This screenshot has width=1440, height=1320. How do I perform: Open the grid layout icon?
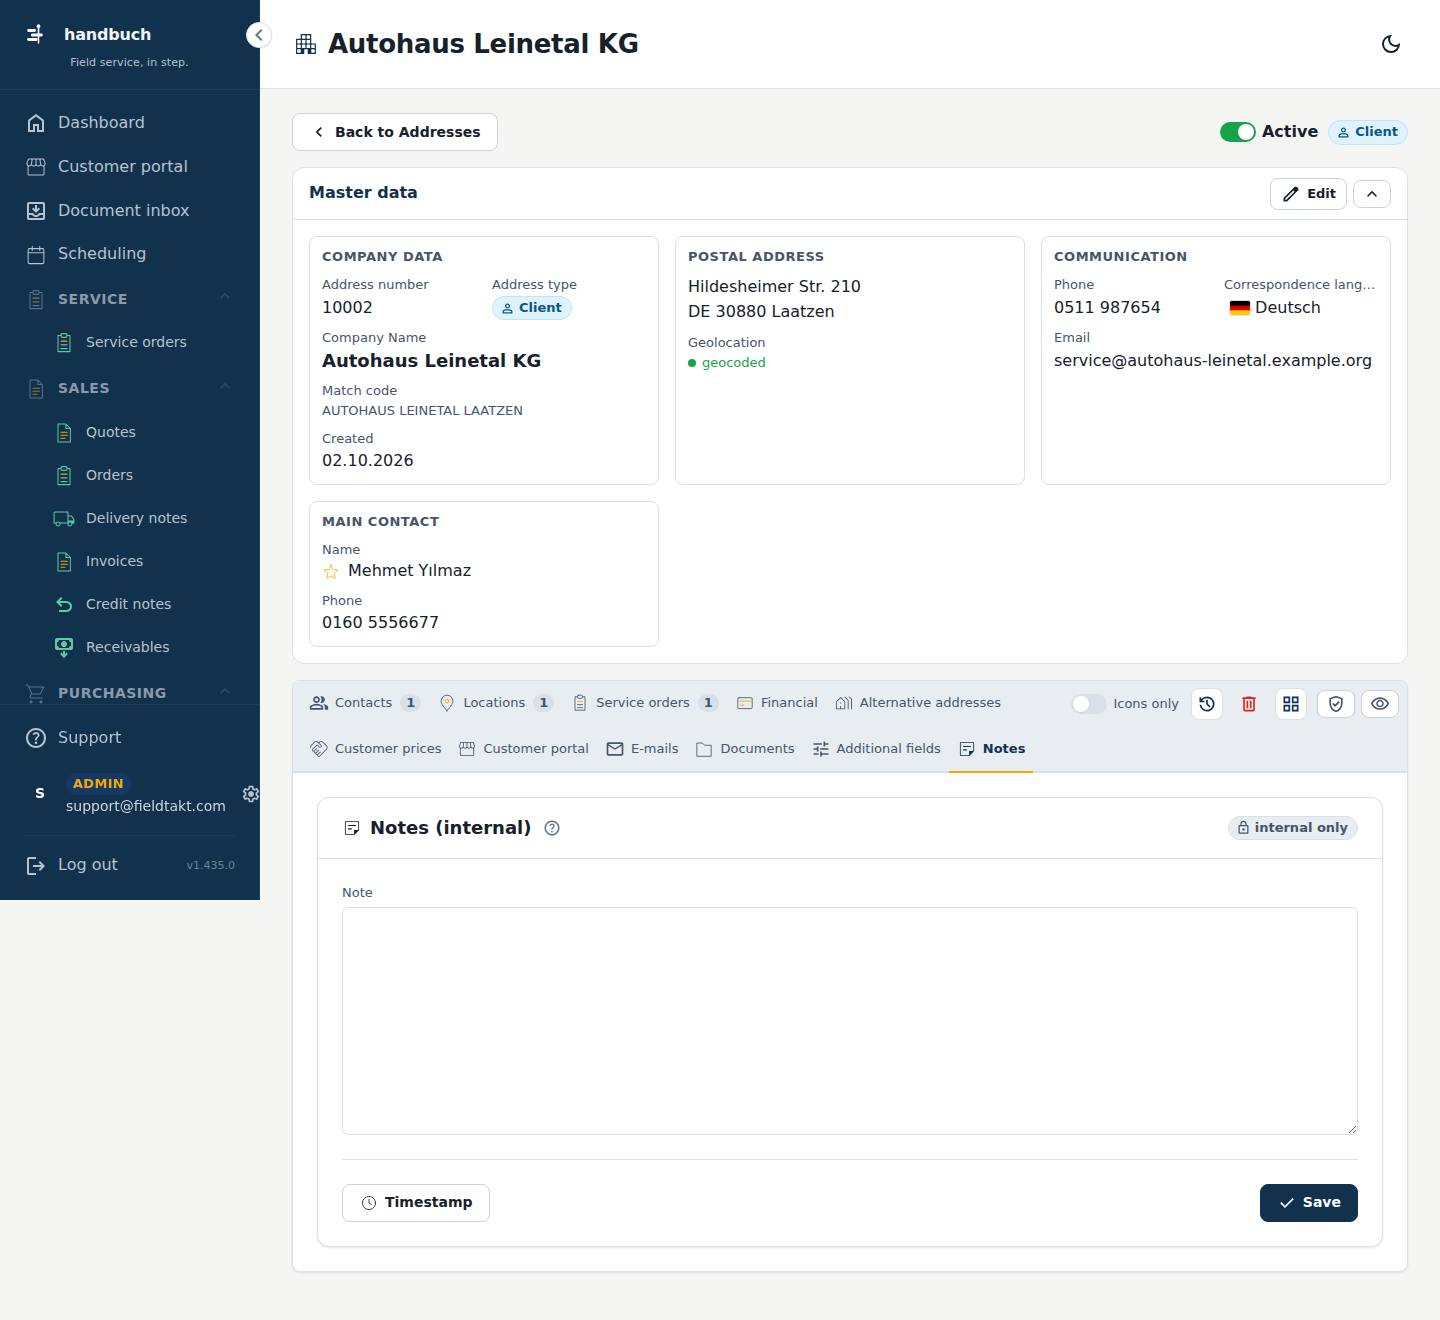coord(1291,704)
